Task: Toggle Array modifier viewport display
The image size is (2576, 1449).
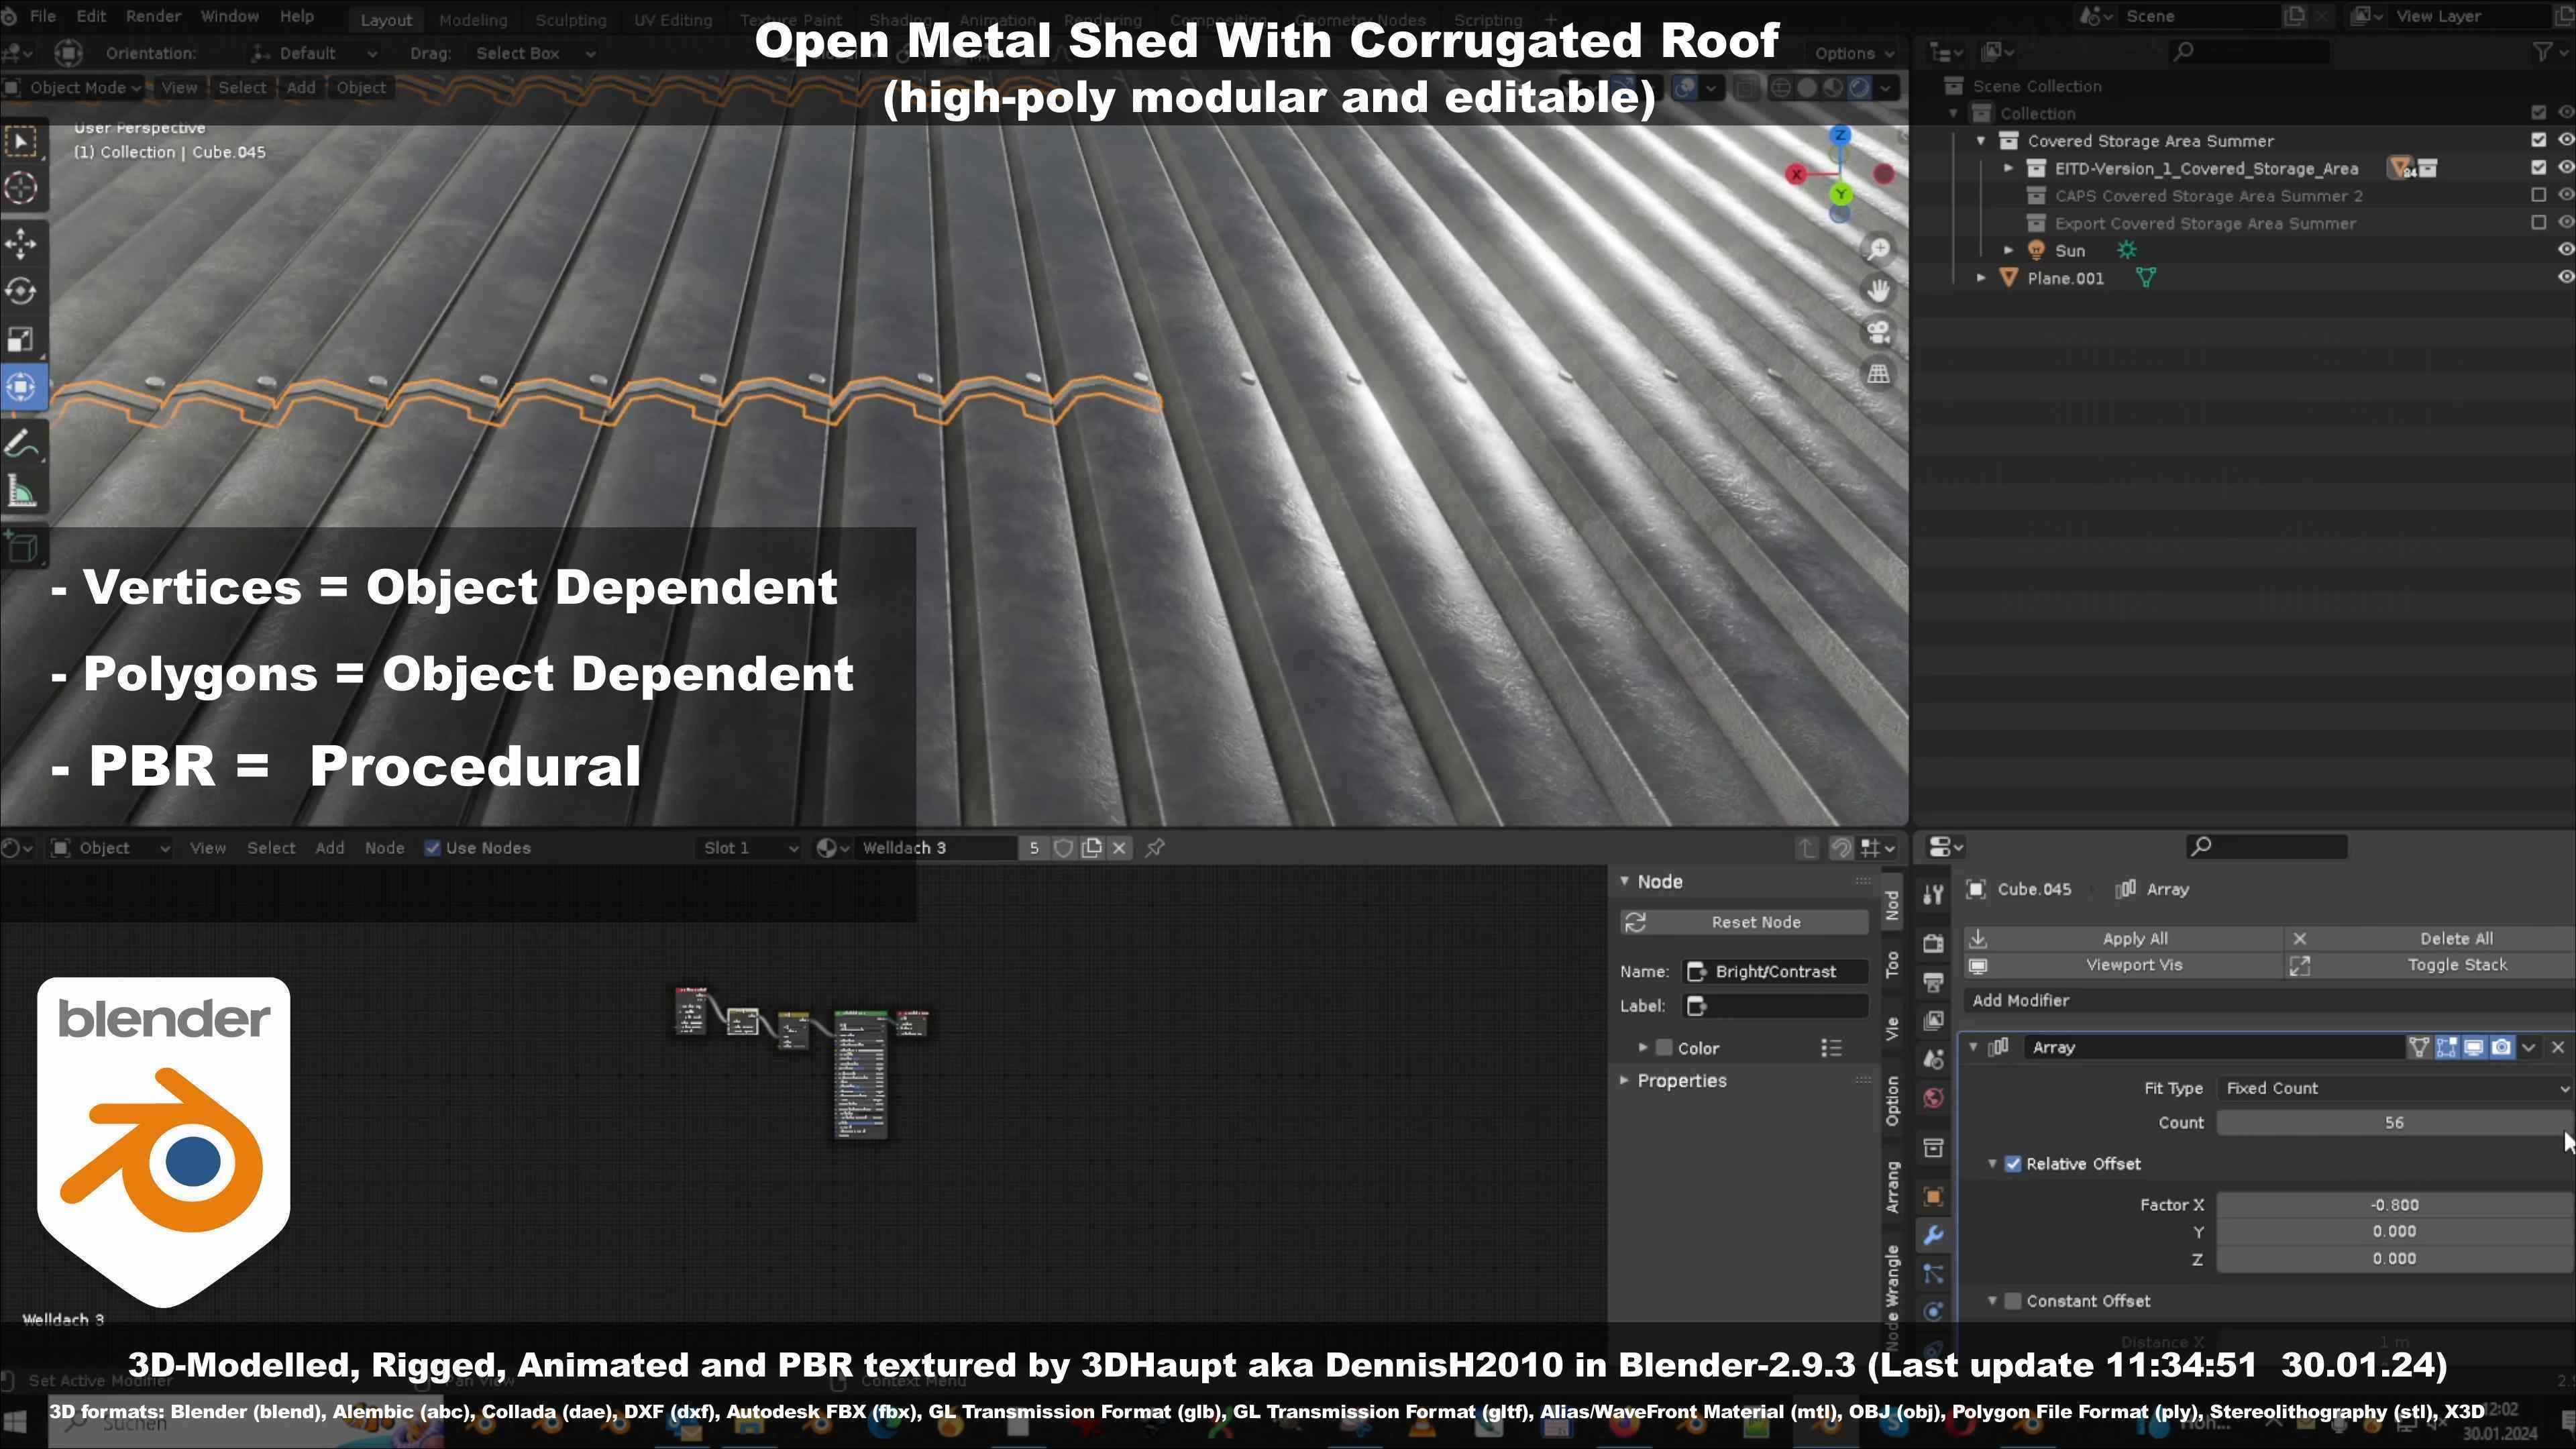Action: click(2473, 1047)
